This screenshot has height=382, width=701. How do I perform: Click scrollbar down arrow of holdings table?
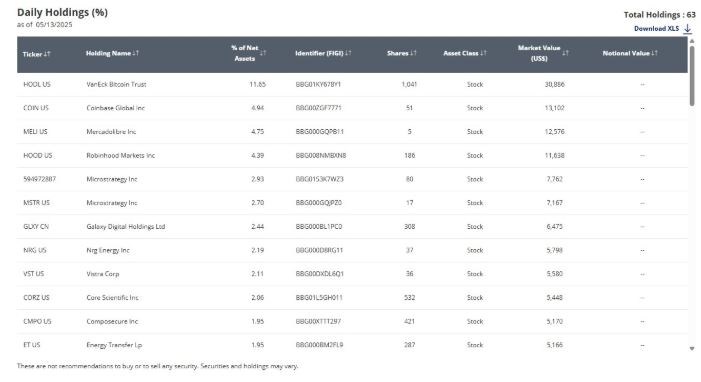[x=692, y=348]
